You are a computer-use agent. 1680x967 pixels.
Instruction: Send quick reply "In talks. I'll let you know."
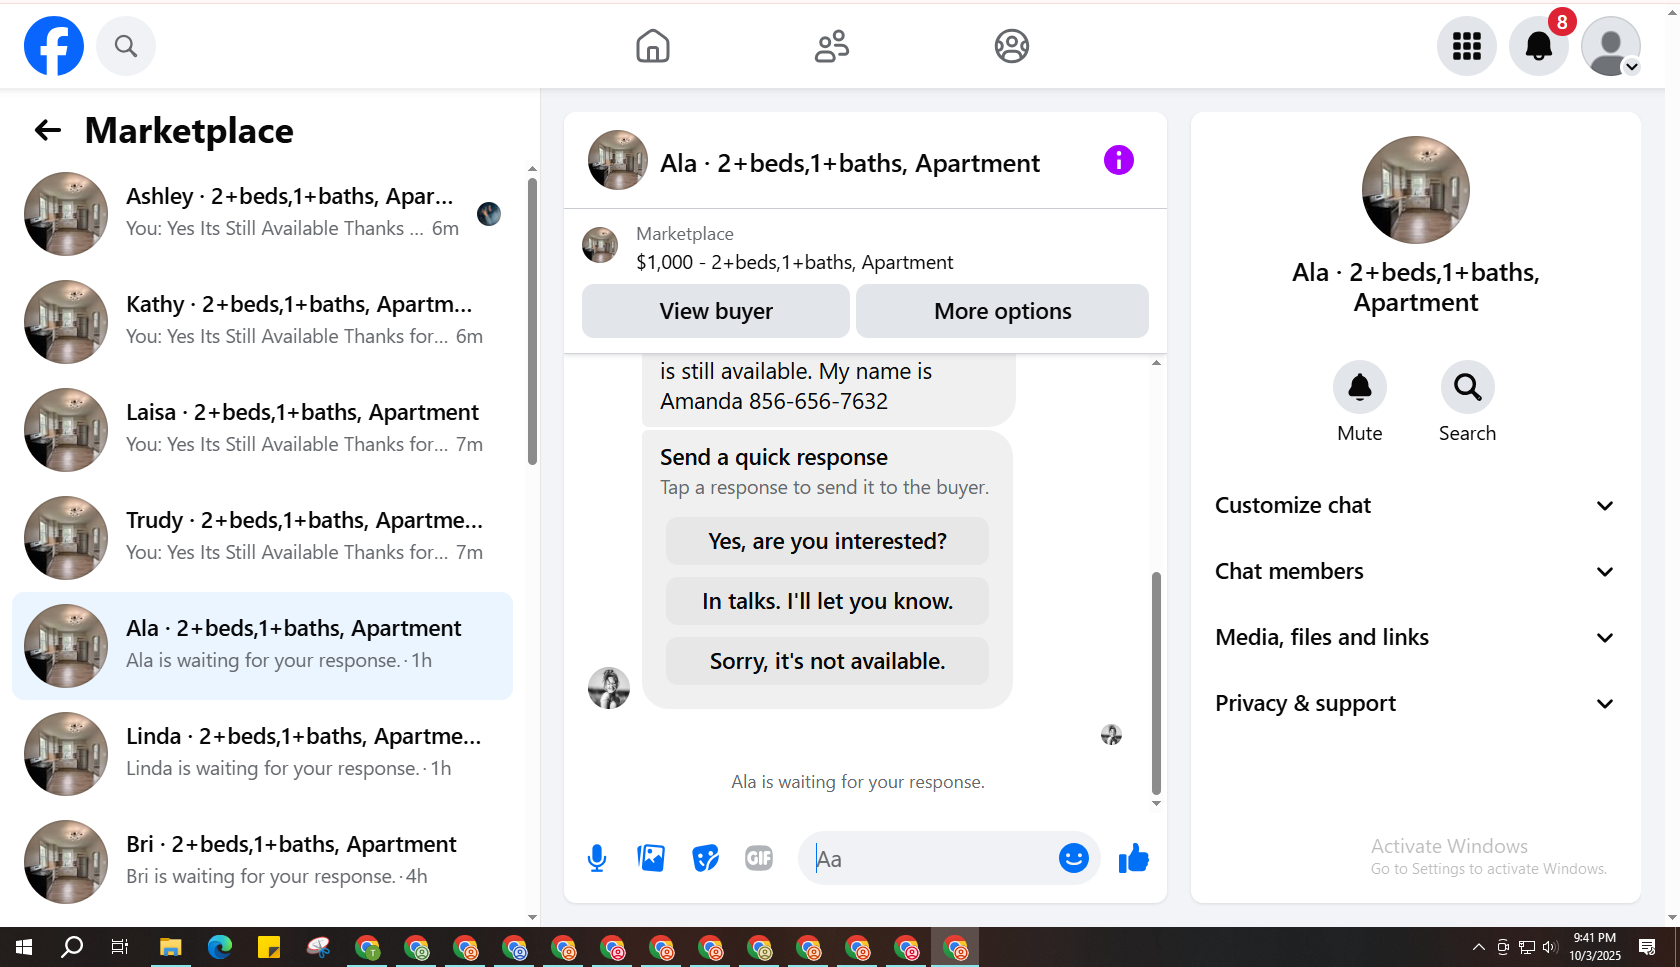click(827, 601)
